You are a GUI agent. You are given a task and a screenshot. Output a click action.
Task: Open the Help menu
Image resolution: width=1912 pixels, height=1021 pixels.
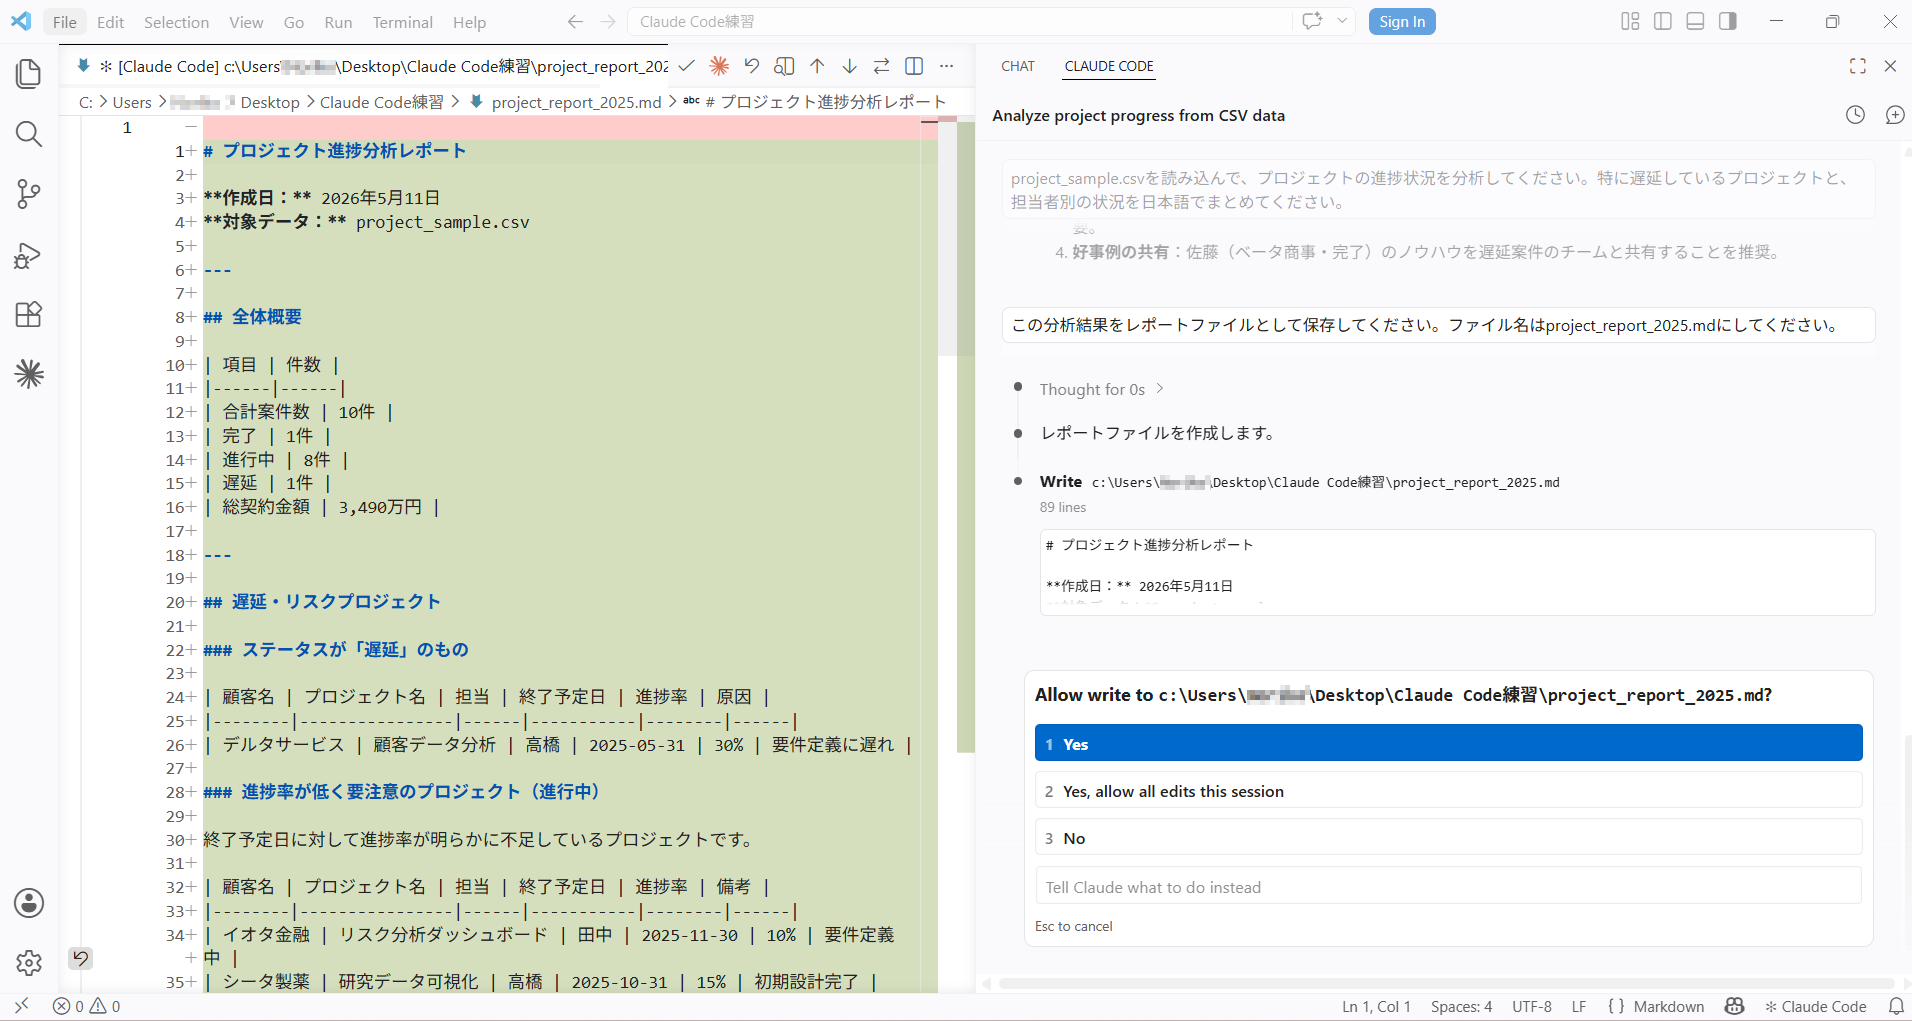[469, 22]
